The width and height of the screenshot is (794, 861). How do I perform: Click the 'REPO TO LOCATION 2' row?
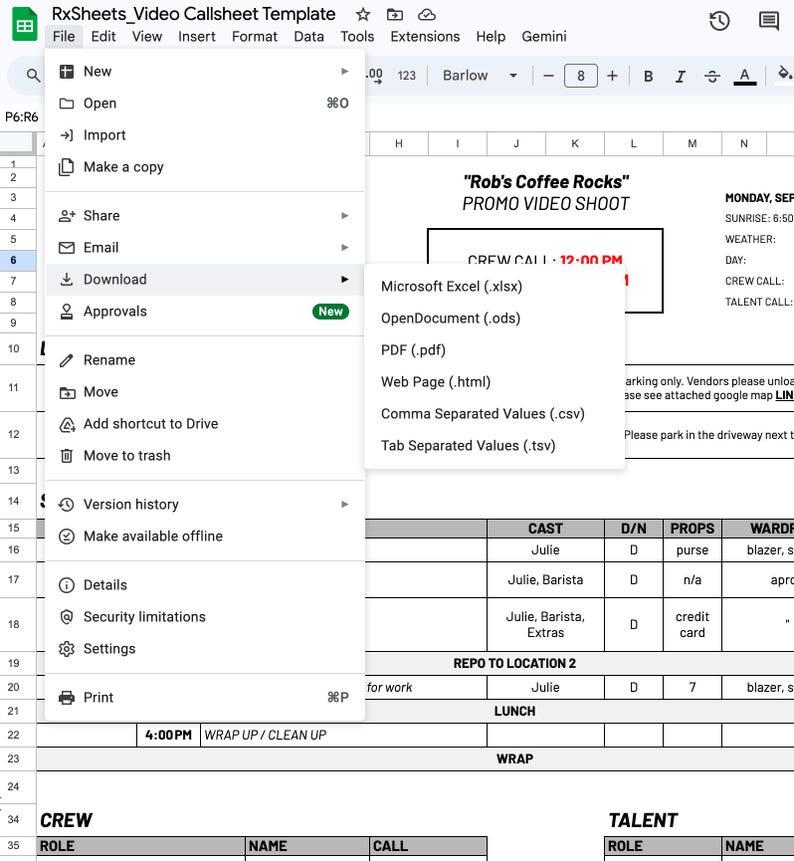pos(515,663)
